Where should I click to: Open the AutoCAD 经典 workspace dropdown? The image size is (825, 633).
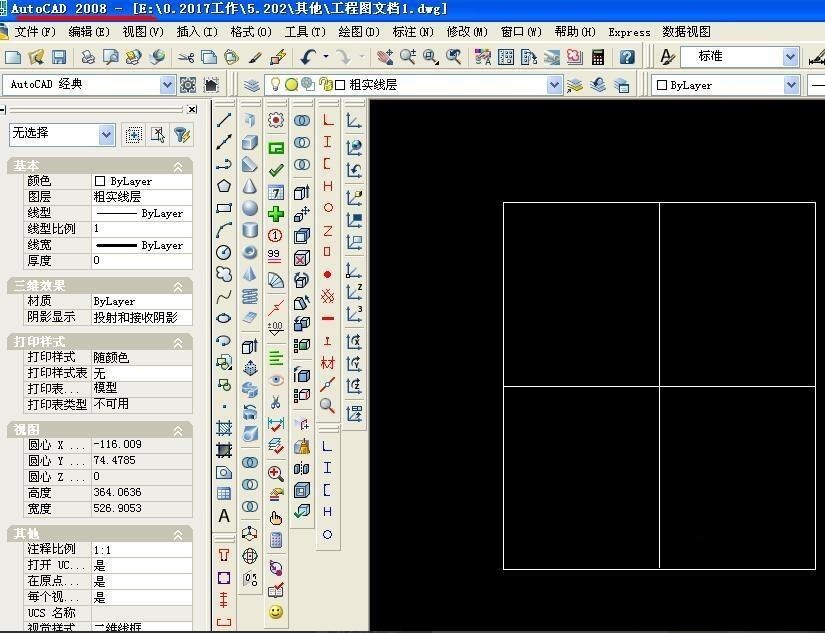(x=167, y=85)
